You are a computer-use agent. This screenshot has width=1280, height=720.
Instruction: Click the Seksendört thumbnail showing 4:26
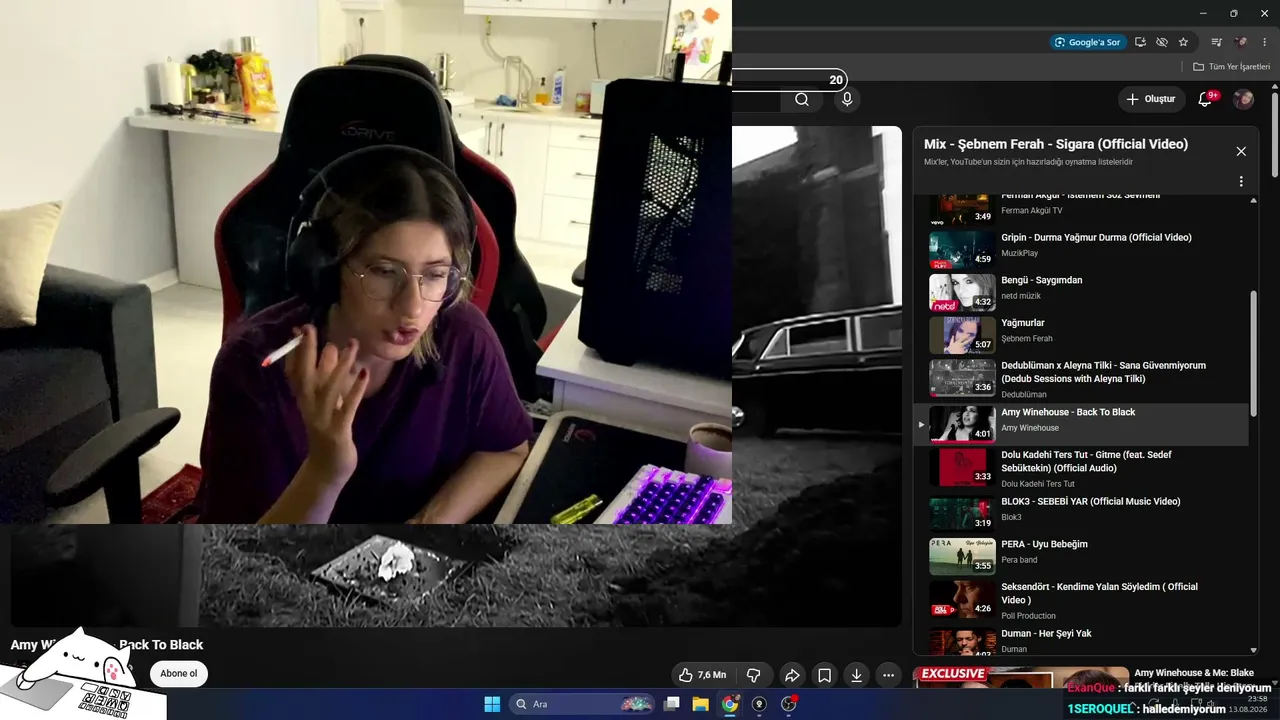[962, 598]
